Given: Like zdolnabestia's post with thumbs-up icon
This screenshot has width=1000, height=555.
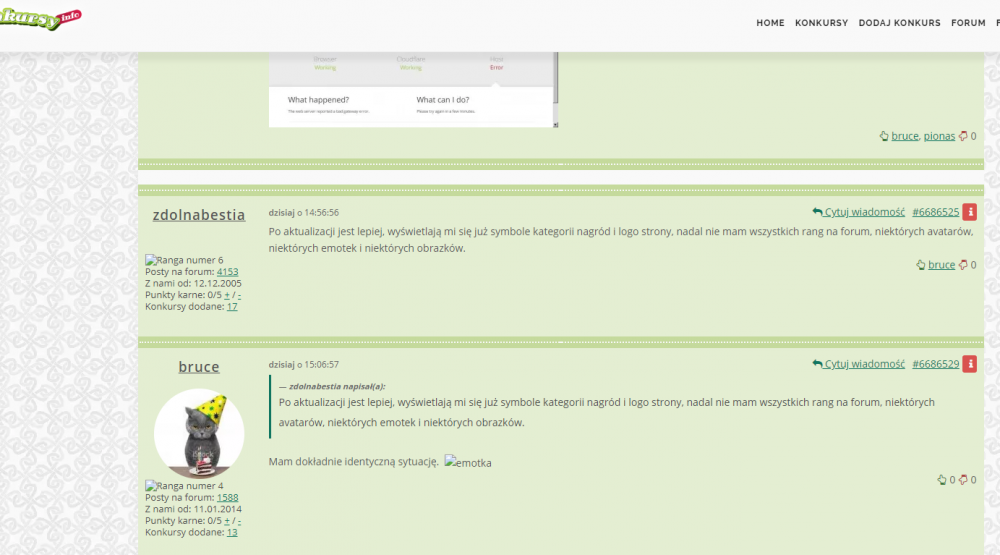Looking at the screenshot, I should [x=920, y=265].
